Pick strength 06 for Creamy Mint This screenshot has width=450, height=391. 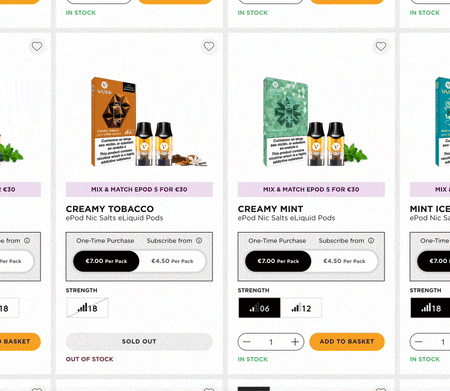tap(259, 308)
